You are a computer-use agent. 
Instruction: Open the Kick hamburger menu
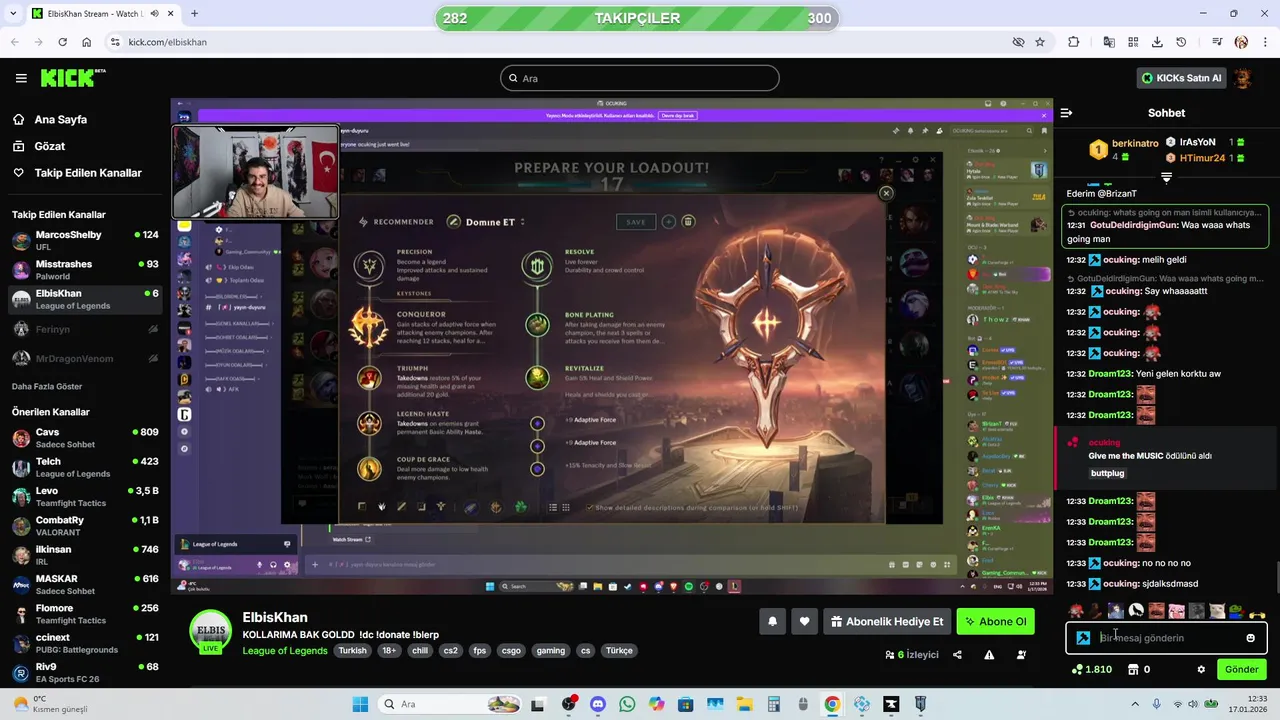(x=21, y=78)
